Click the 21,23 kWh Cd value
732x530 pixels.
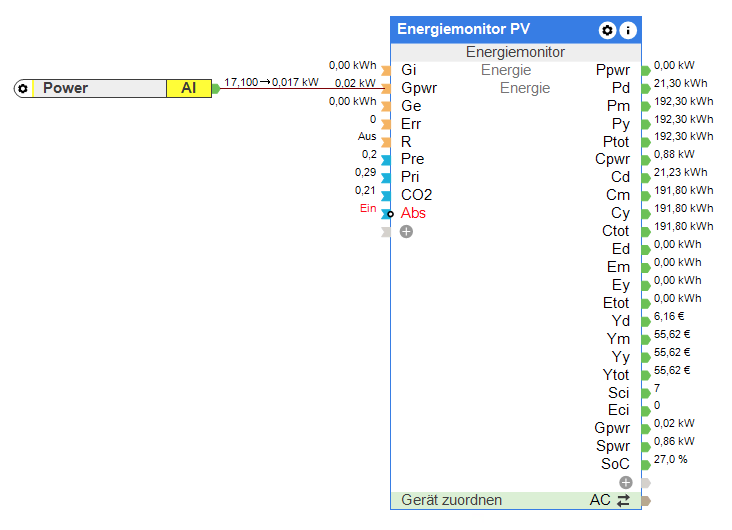click(x=680, y=173)
